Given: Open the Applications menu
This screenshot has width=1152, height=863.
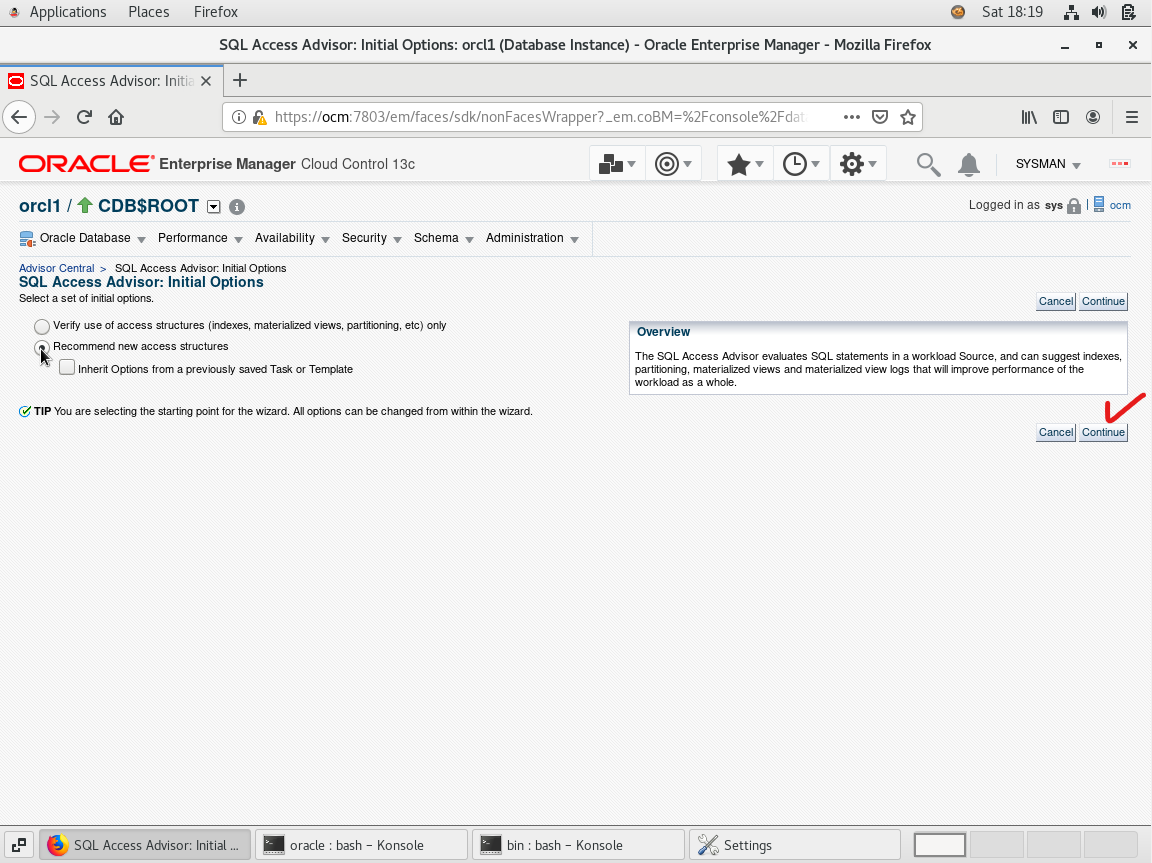Looking at the screenshot, I should pos(68,12).
